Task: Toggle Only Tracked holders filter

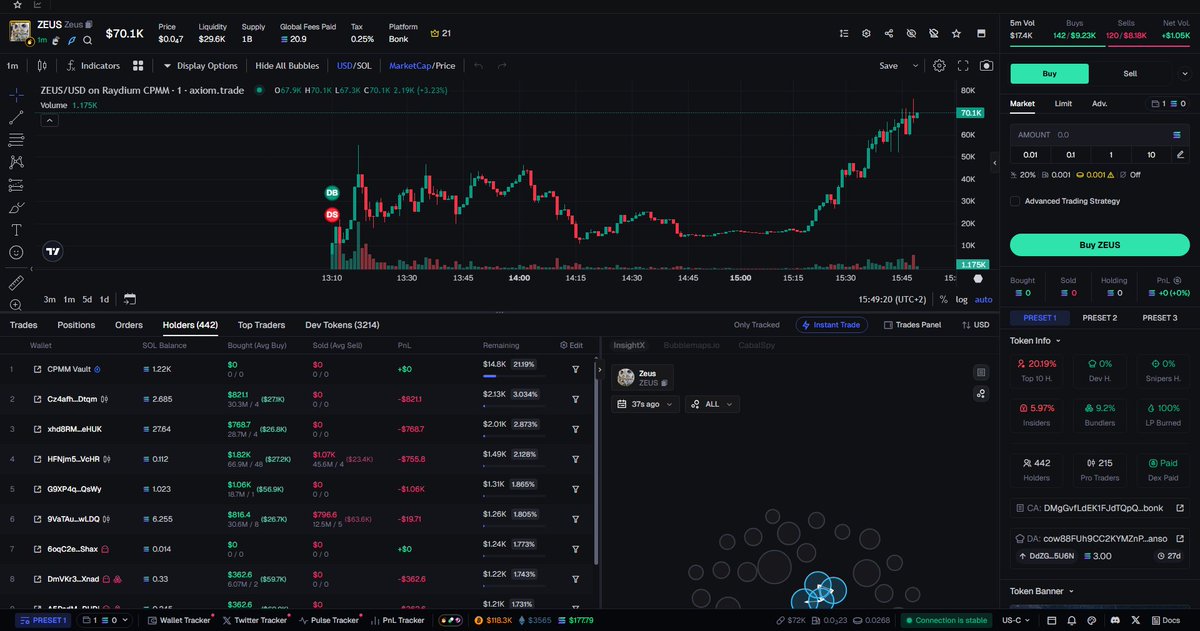Action: [757, 325]
